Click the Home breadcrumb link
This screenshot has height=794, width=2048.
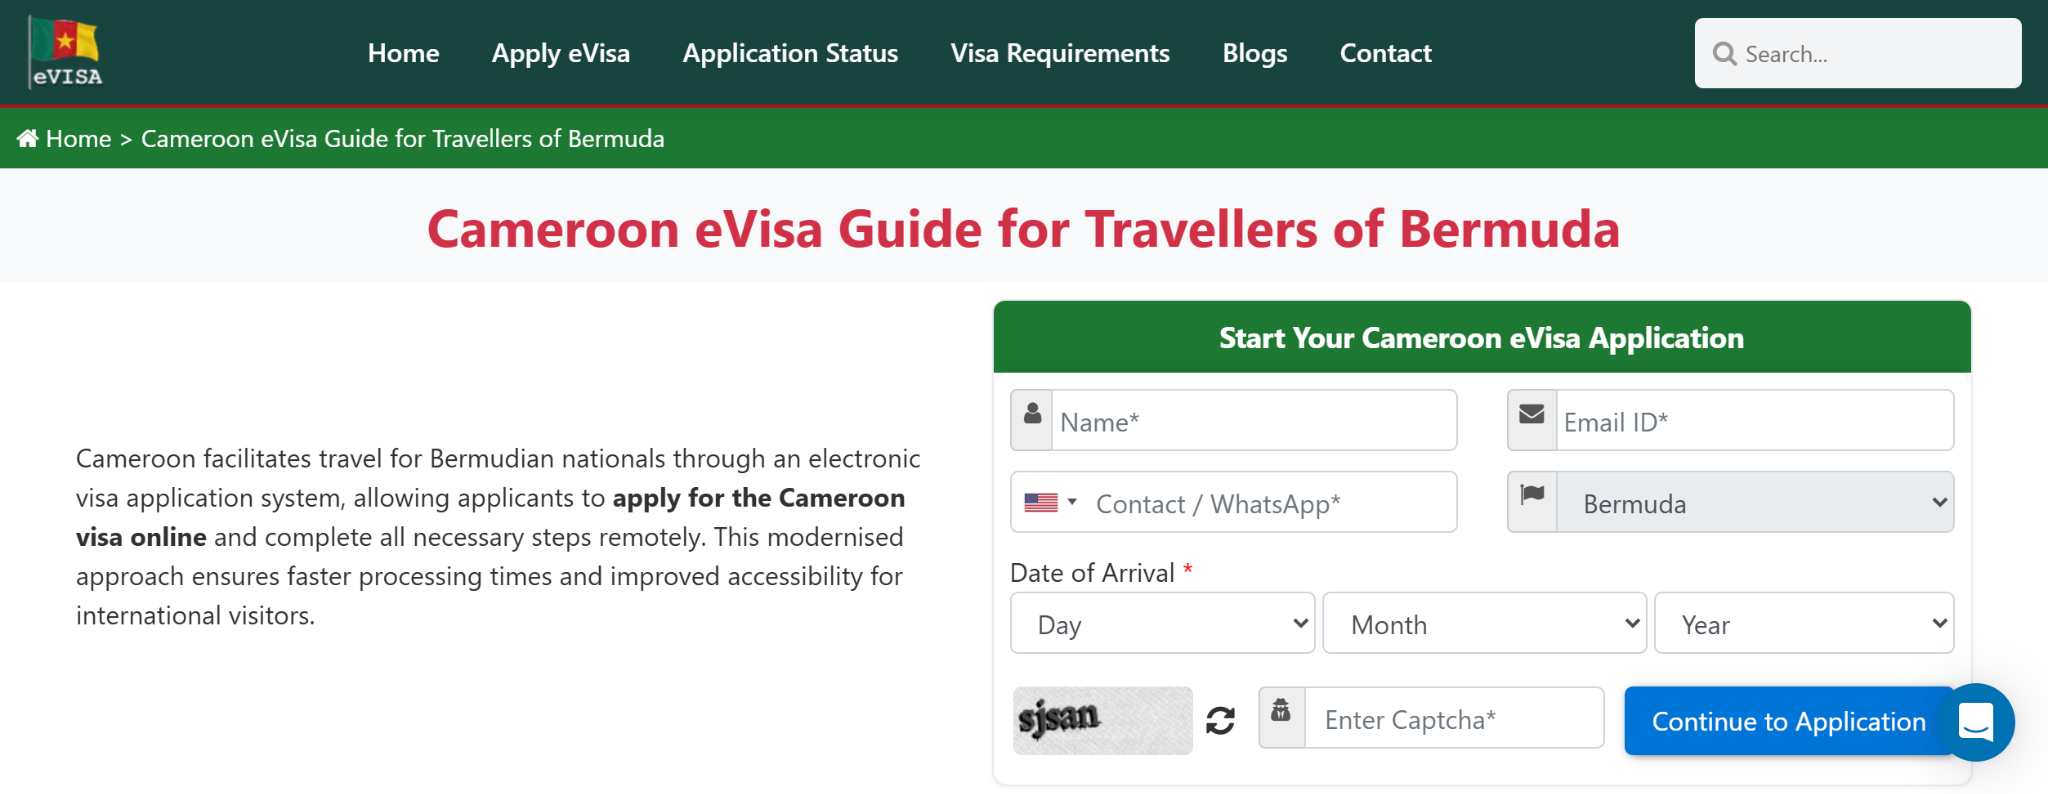pyautogui.click(x=78, y=139)
